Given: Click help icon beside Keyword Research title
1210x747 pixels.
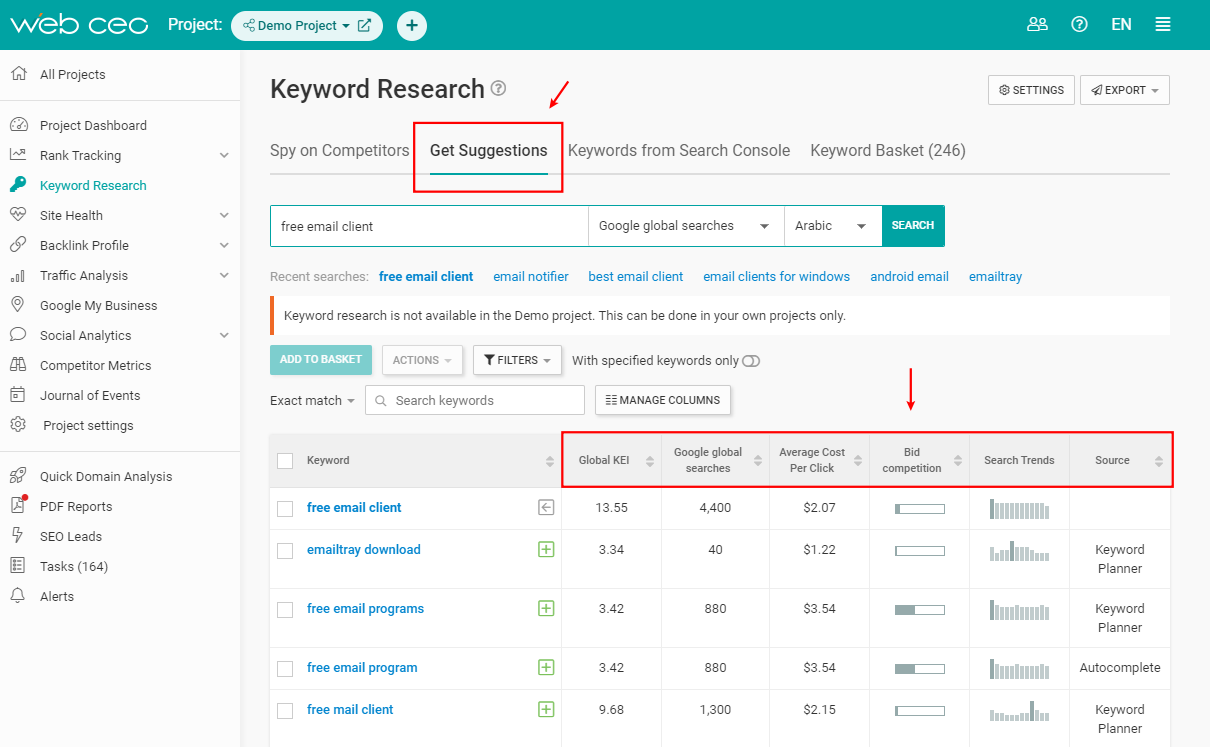Looking at the screenshot, I should [498, 89].
